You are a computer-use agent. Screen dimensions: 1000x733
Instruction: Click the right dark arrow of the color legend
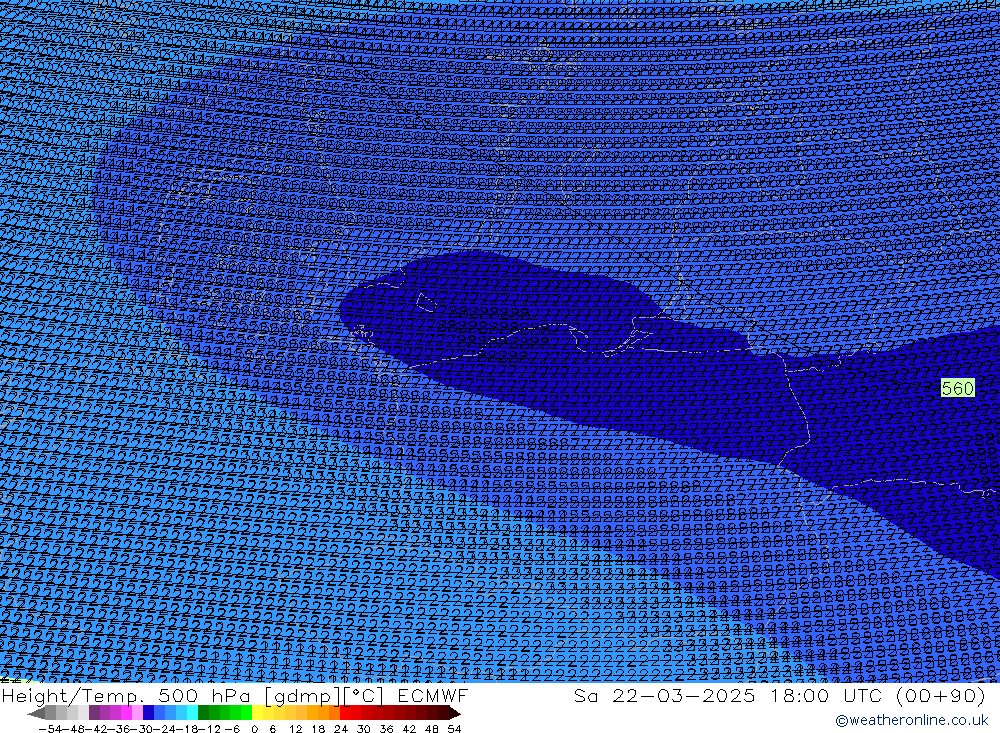point(455,713)
